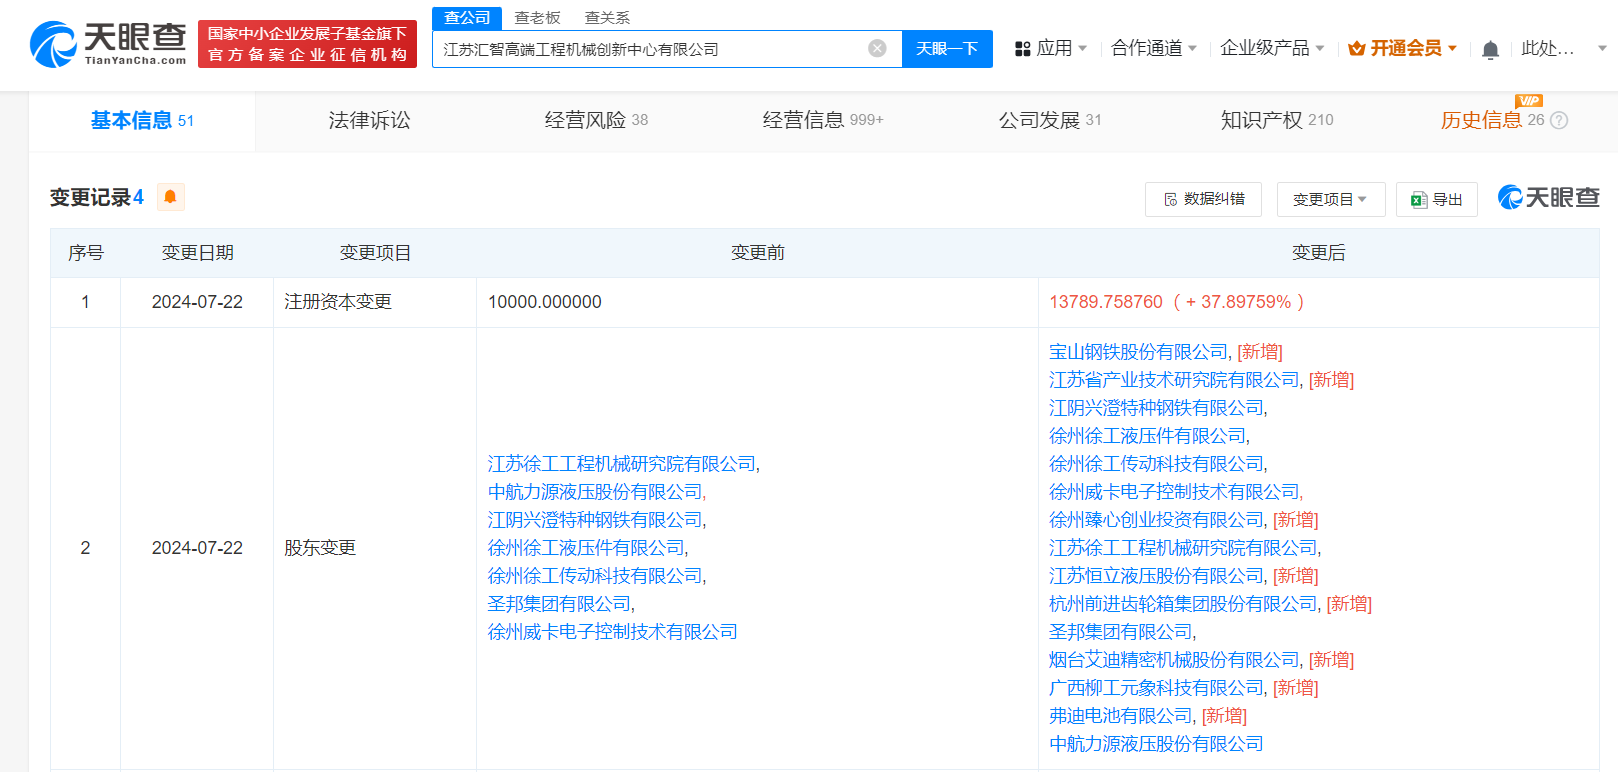Viewport: 1618px width, 772px height.
Task: Switch to the 知识产权 tab
Action: [x=1277, y=121]
